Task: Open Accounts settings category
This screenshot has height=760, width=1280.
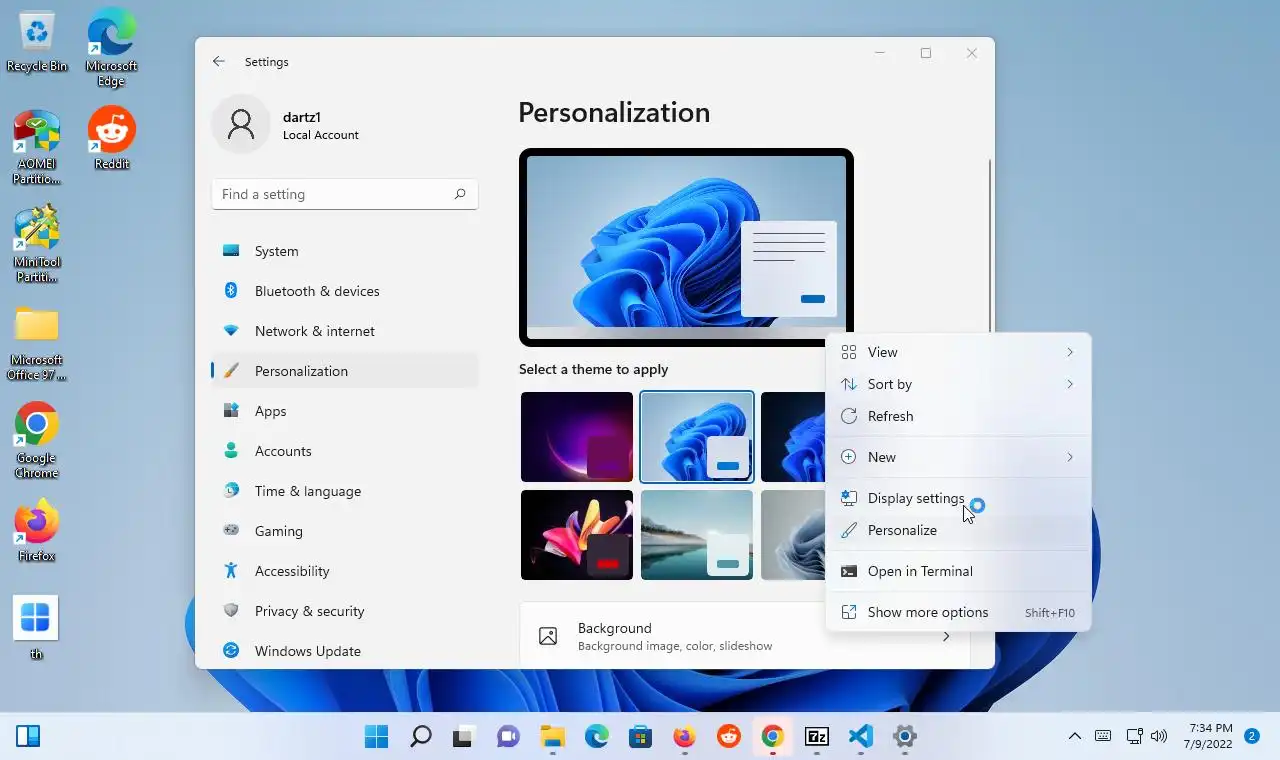Action: (345, 451)
